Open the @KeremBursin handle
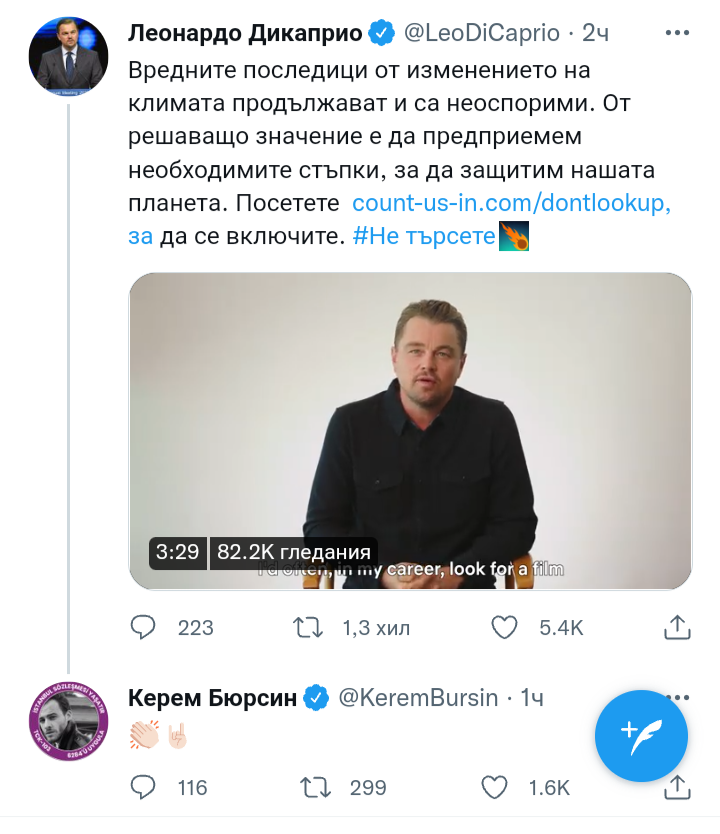The height and width of the screenshot is (834, 720). pyautogui.click(x=419, y=698)
